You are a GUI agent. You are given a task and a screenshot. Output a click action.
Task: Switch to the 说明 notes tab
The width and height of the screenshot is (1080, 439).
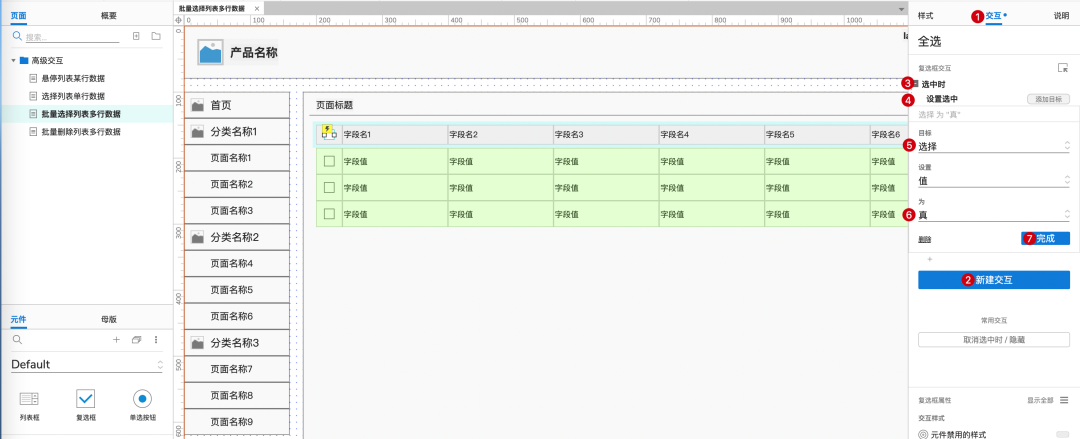point(1061,15)
